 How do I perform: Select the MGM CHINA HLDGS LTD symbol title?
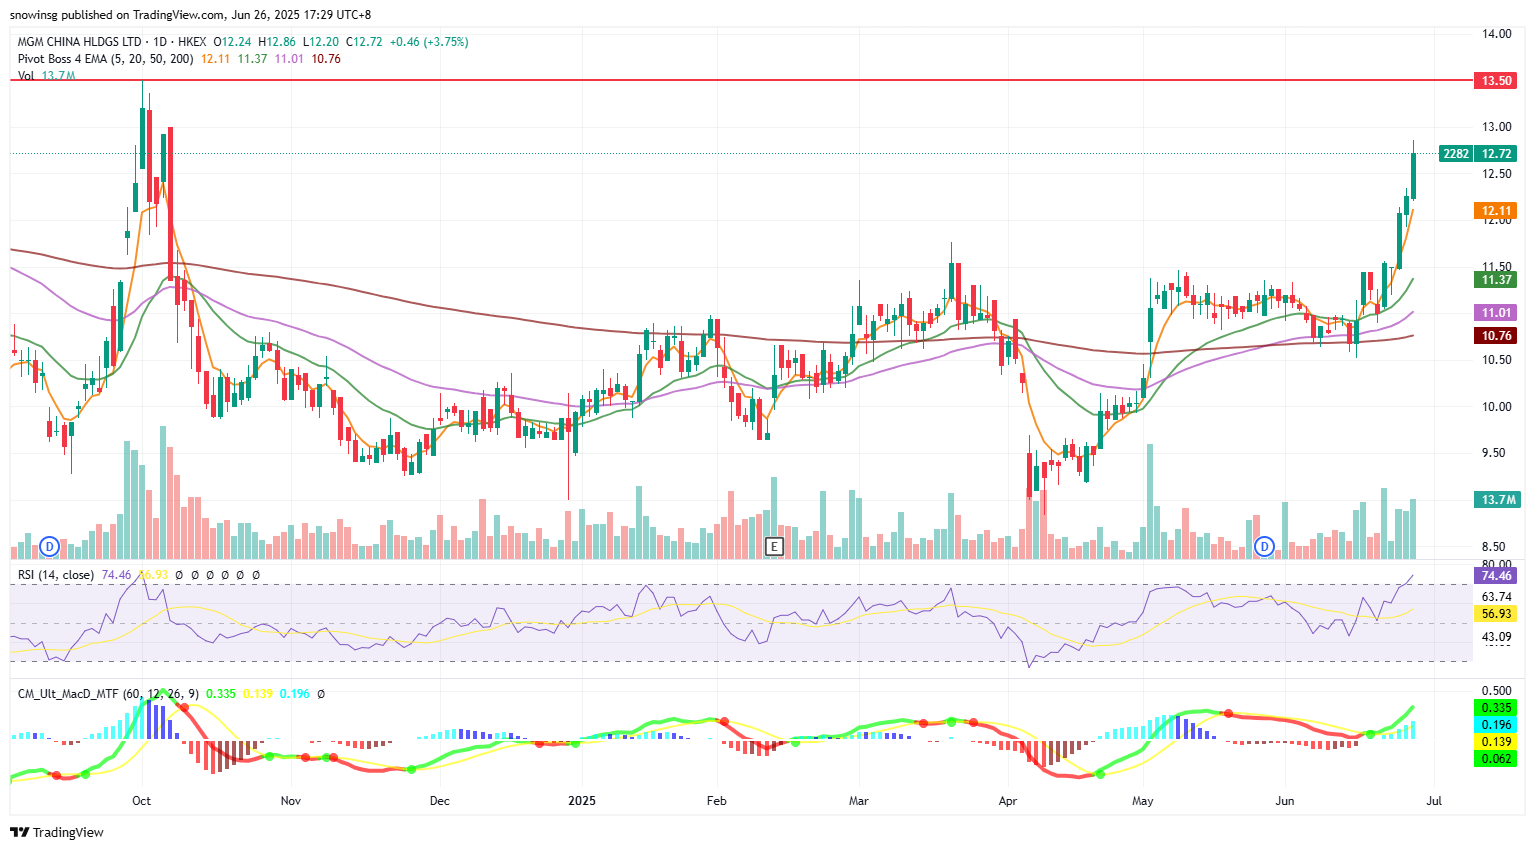click(80, 42)
